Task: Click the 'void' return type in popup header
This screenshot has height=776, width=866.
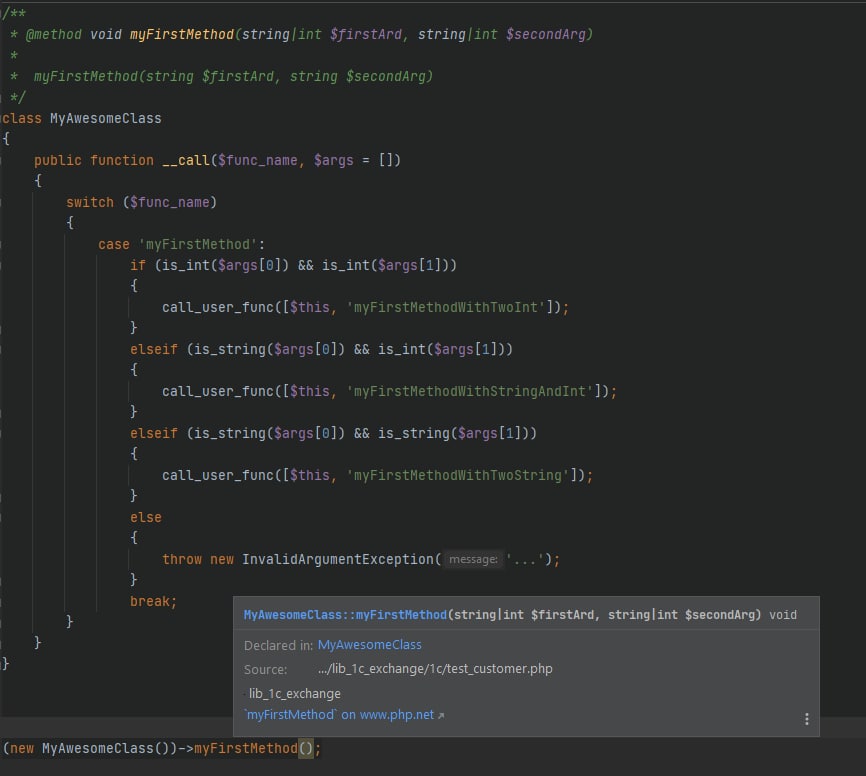Action: tap(783, 615)
